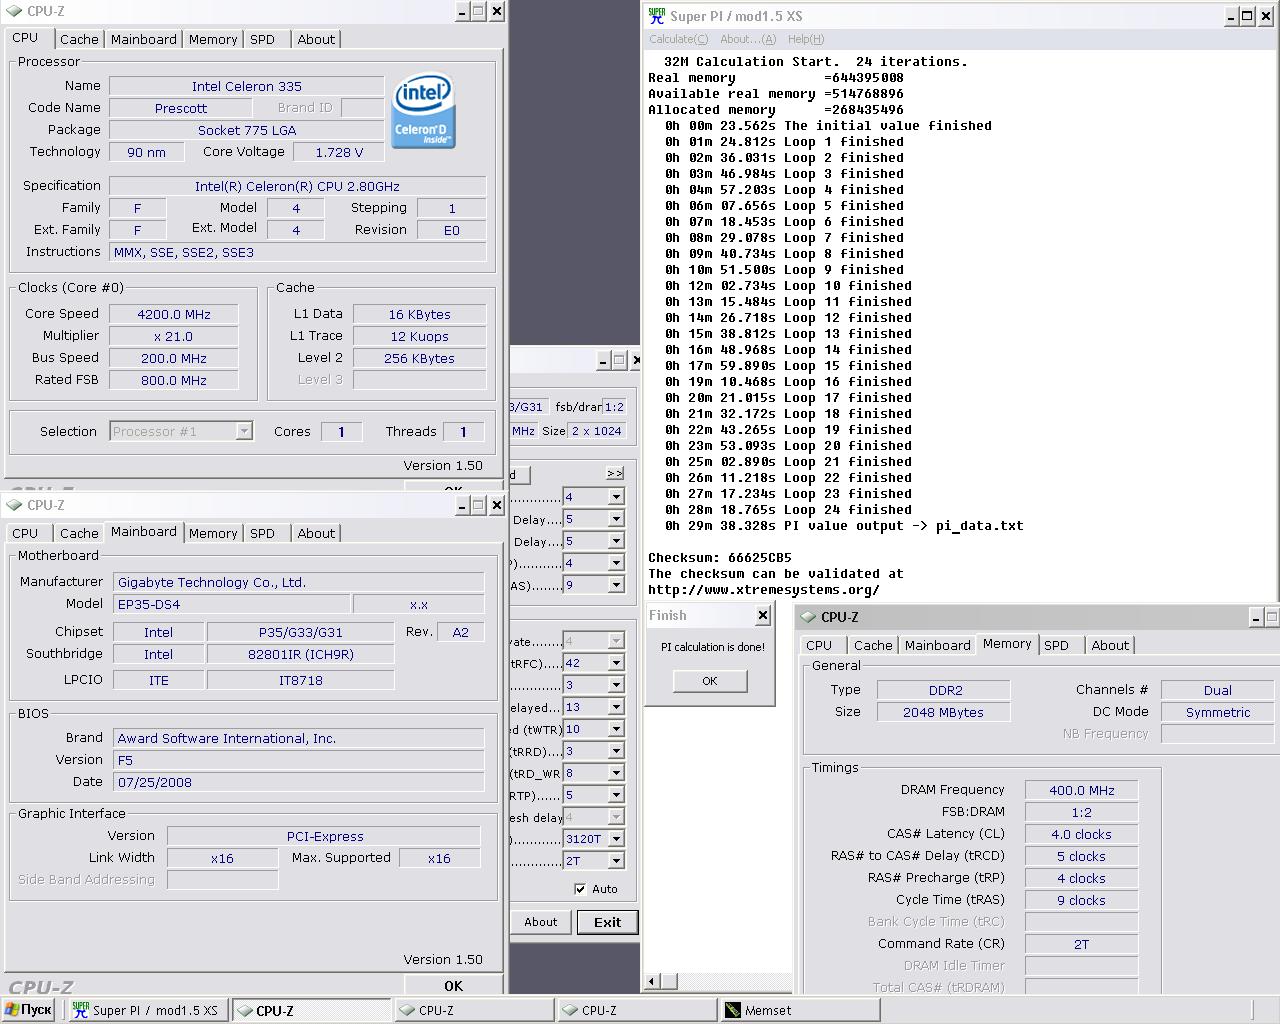Click the Memory size 2048 MBytes value
This screenshot has height=1024, width=1280.
(943, 712)
